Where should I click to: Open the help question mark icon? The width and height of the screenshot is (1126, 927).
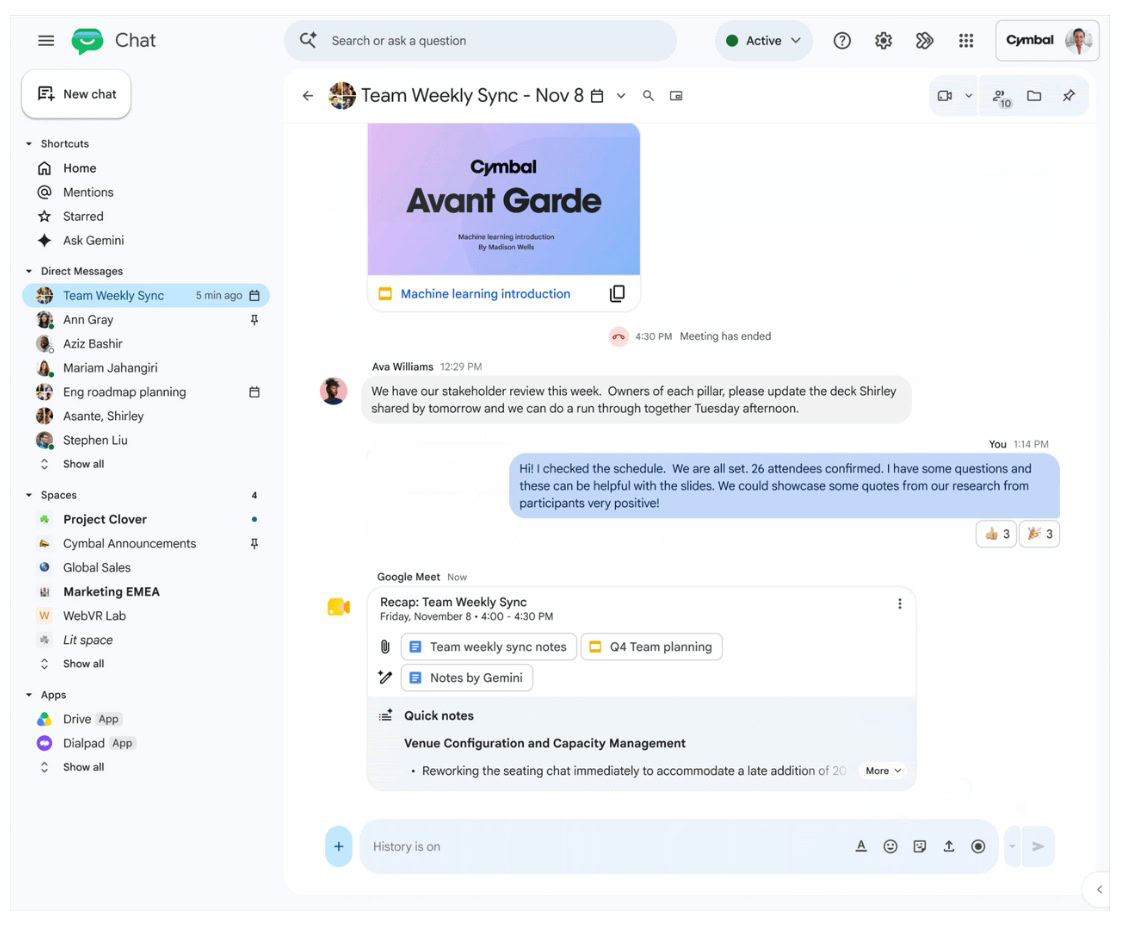pyautogui.click(x=842, y=41)
